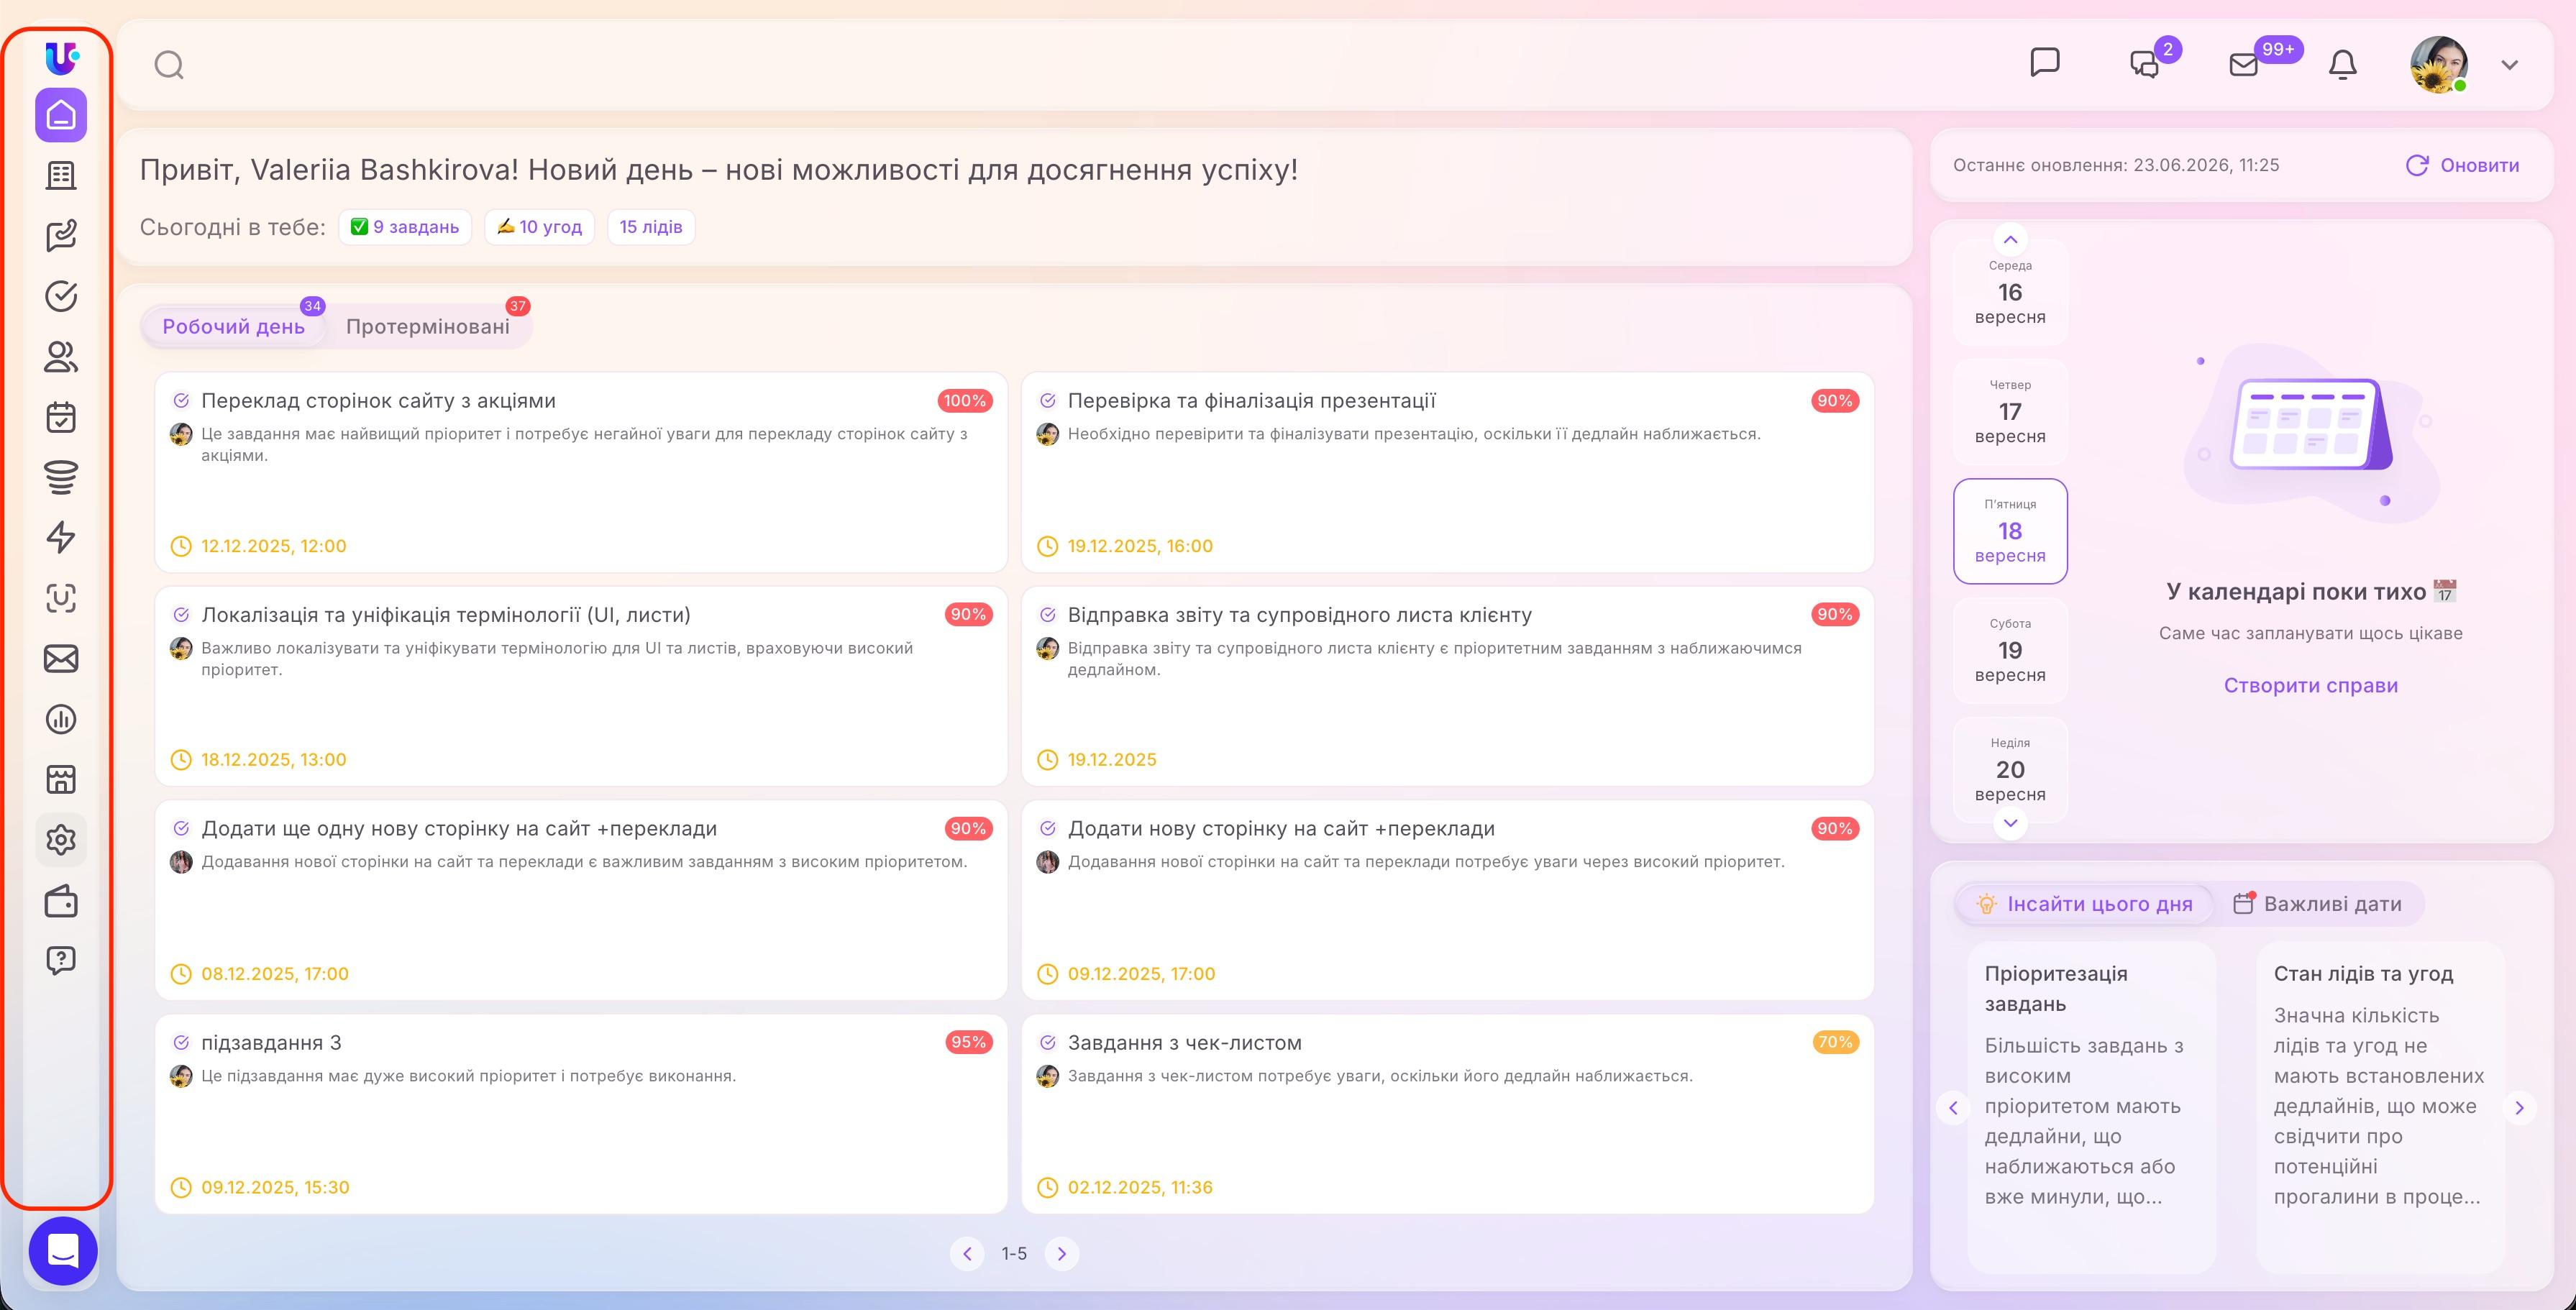Open the help question icon in sidebar
This screenshot has height=1310, width=2576.
pos(61,961)
